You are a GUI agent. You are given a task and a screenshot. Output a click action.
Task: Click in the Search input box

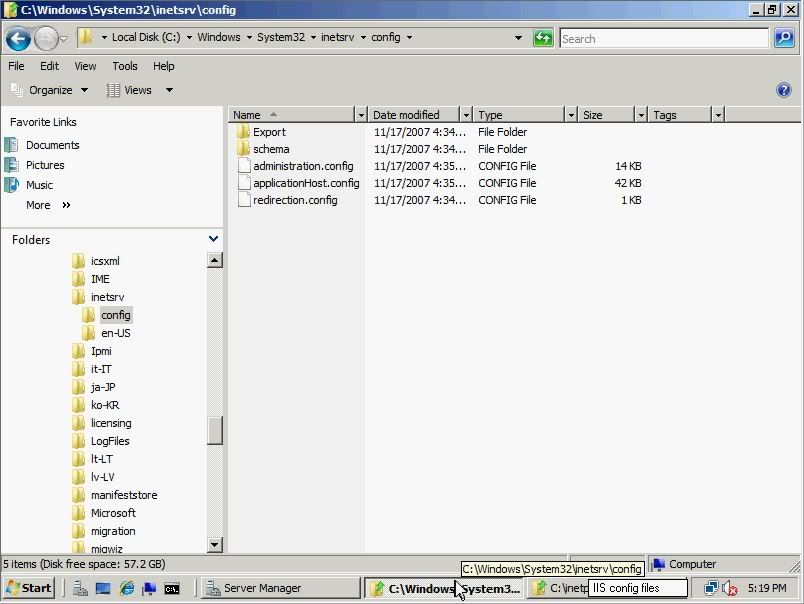[x=664, y=38]
